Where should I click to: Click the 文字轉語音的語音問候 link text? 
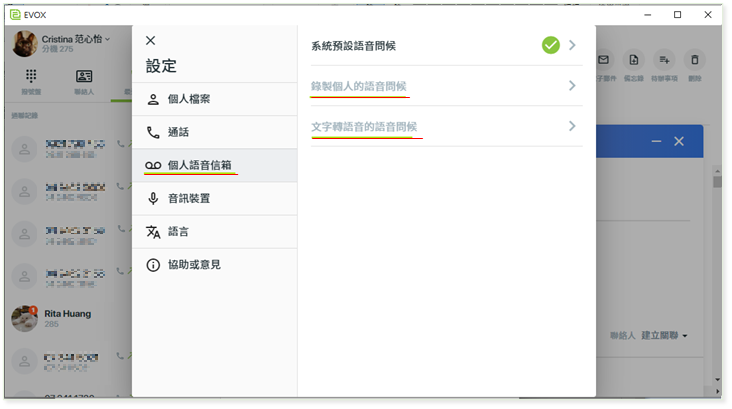[364, 127]
